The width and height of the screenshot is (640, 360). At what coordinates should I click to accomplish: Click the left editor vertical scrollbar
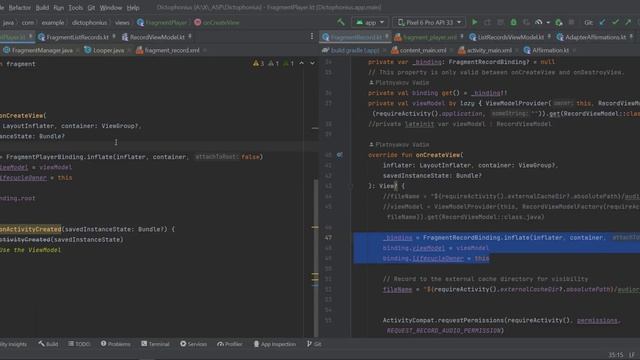click(316, 257)
